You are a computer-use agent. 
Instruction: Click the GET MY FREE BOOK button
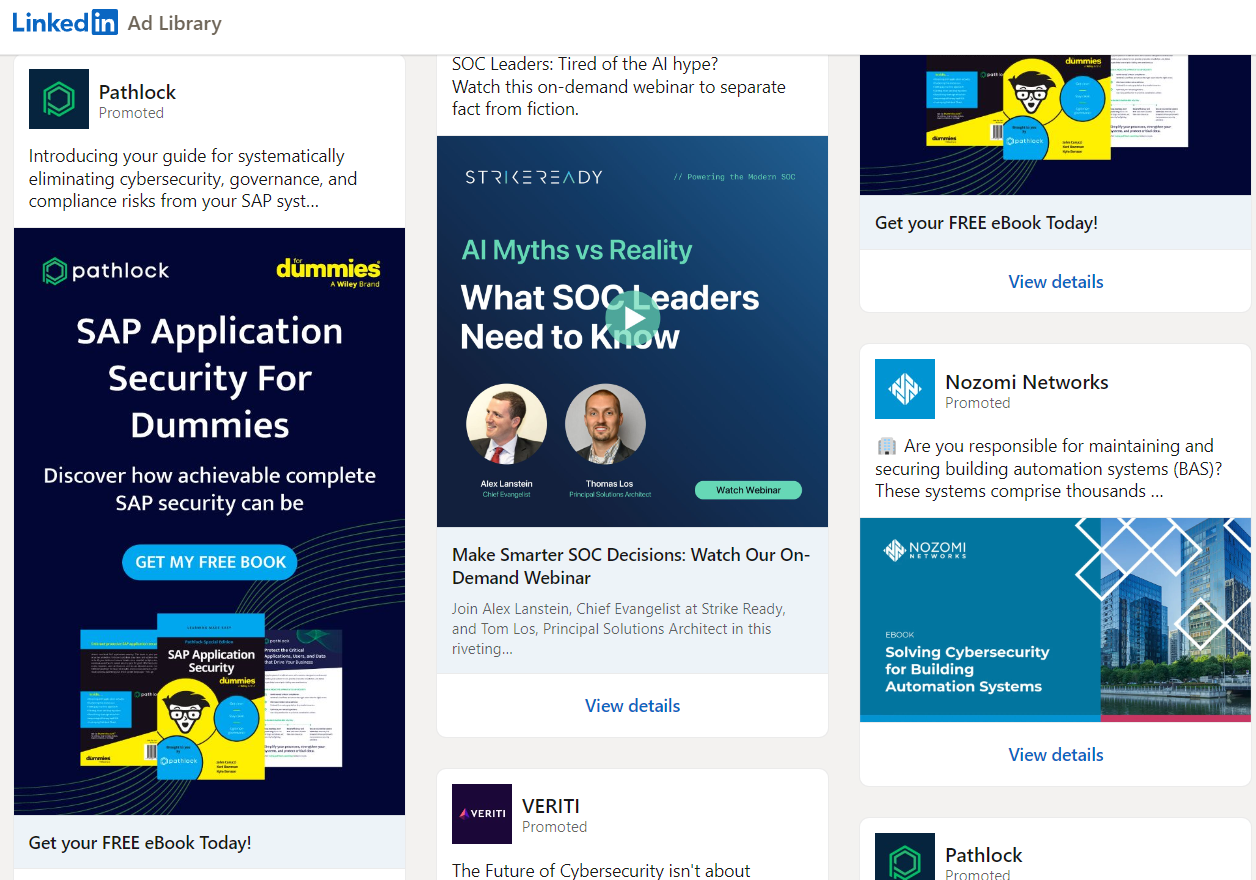coord(209,562)
